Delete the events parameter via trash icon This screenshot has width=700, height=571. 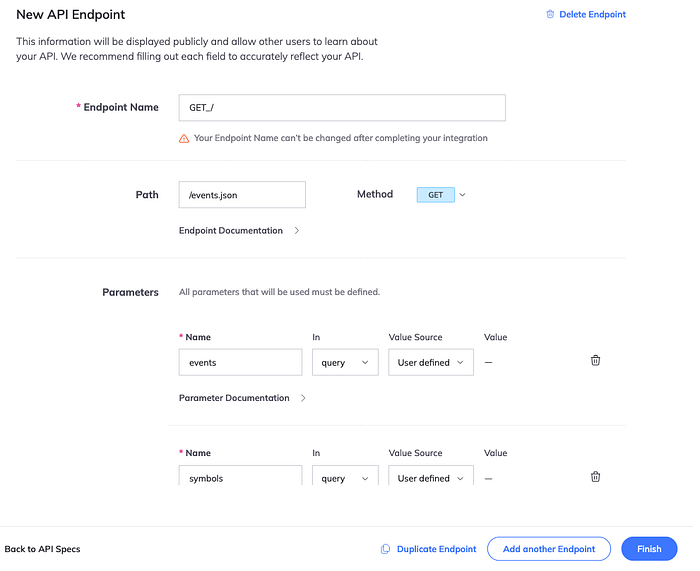[x=595, y=361]
